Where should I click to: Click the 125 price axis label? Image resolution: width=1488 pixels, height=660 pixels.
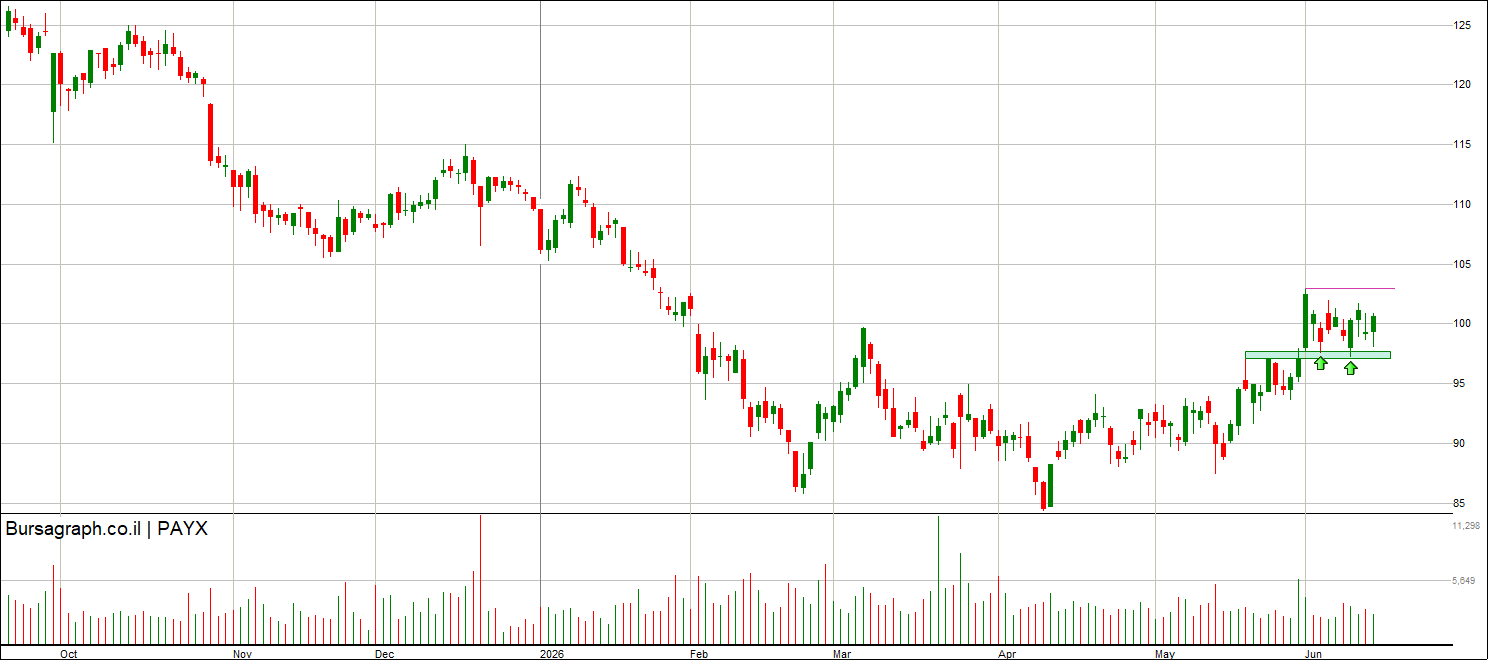point(1462,25)
